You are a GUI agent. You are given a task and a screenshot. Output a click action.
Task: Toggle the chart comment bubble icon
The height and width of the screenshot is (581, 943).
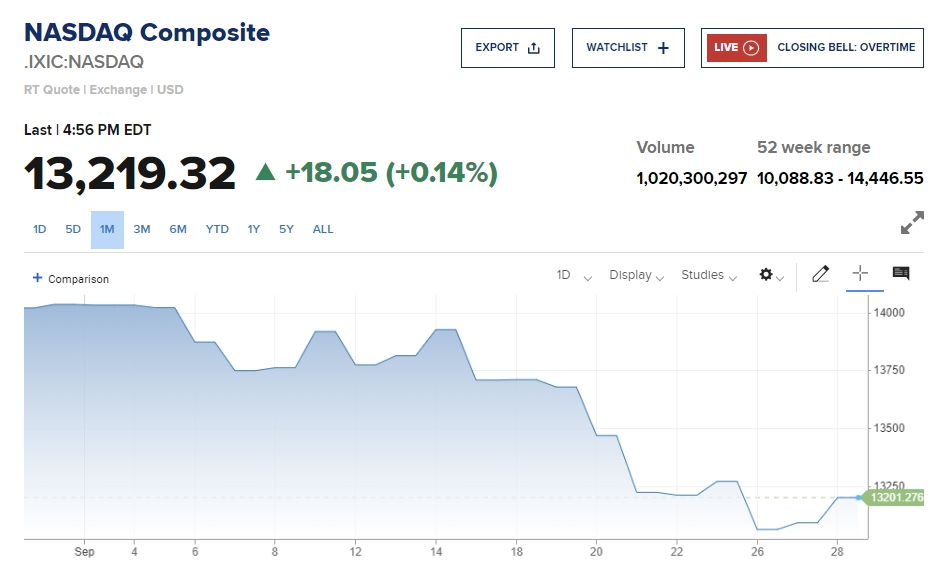(x=901, y=274)
